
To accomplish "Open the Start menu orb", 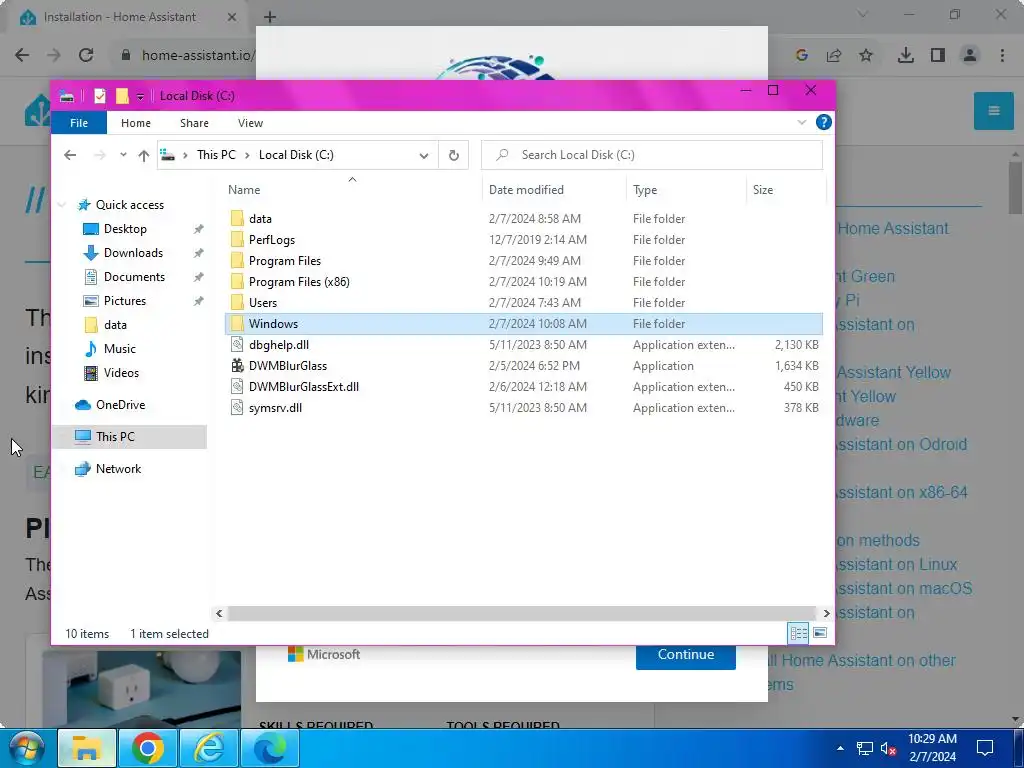I will coord(25,748).
